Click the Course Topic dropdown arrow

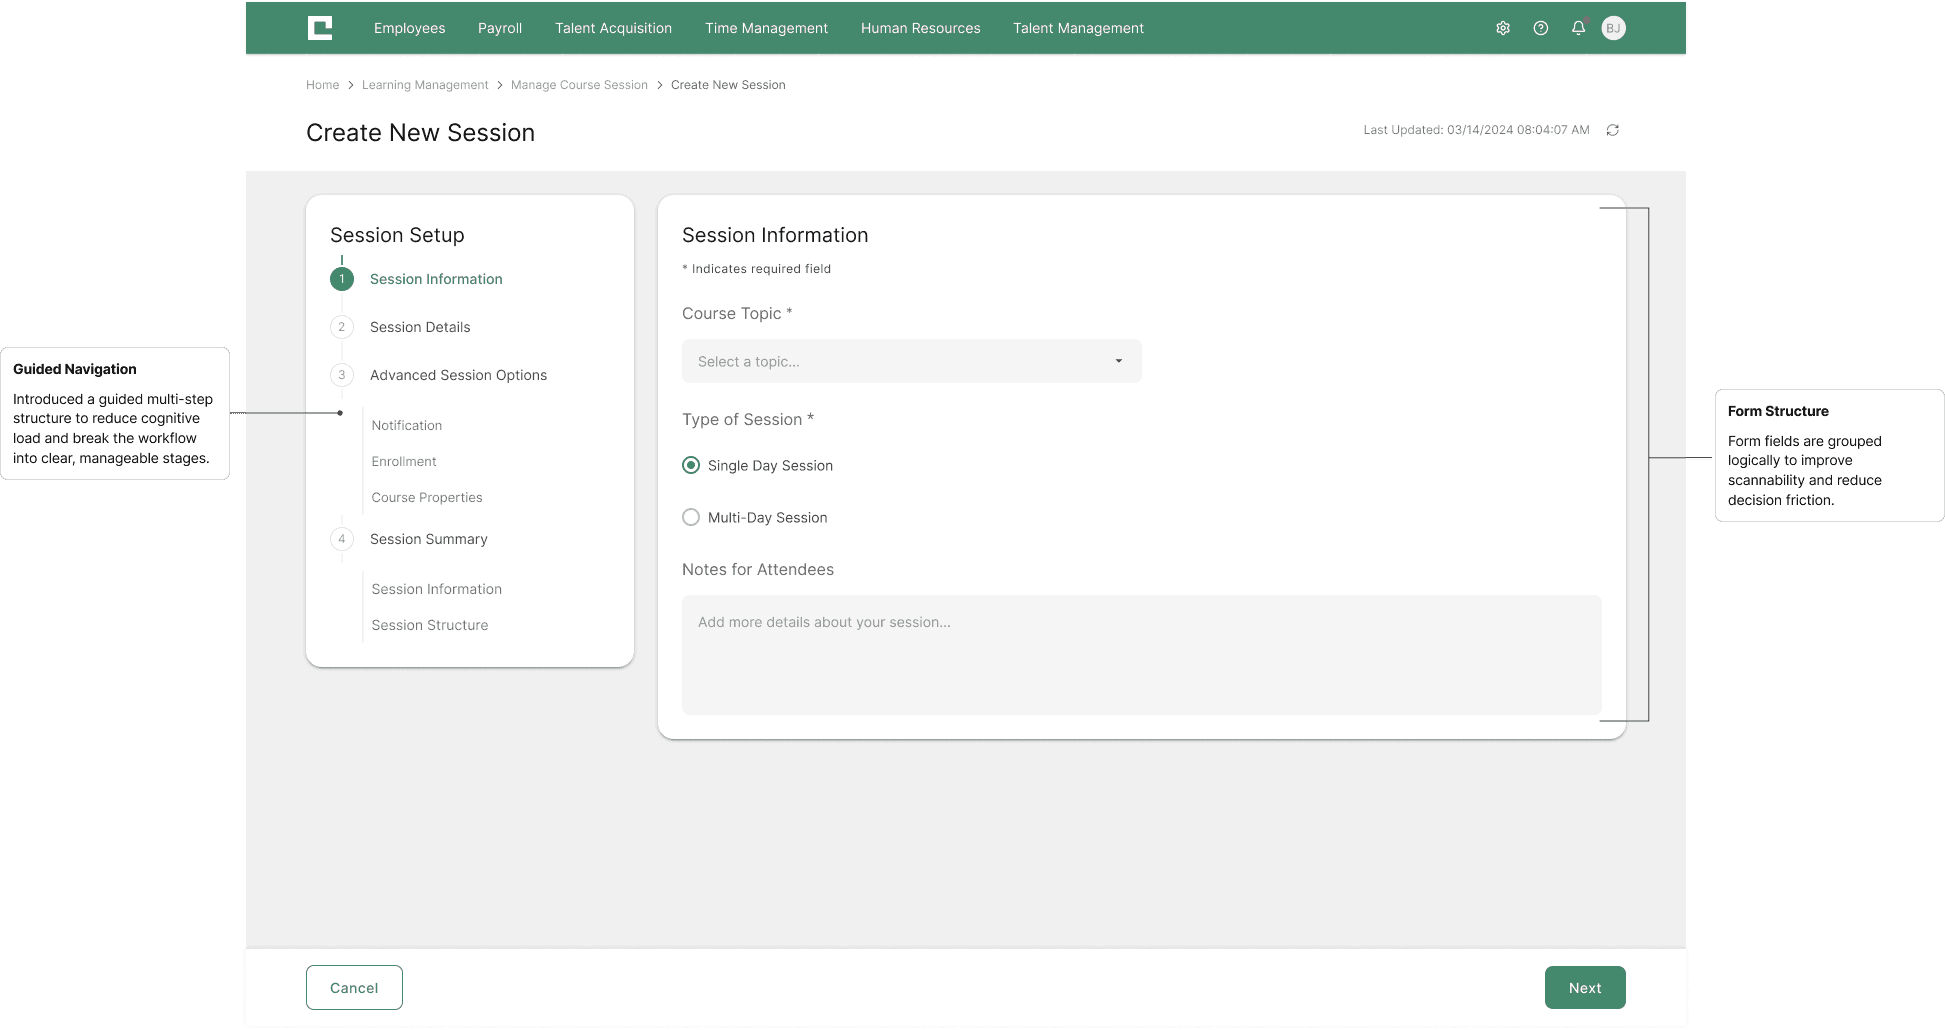pyautogui.click(x=1118, y=361)
